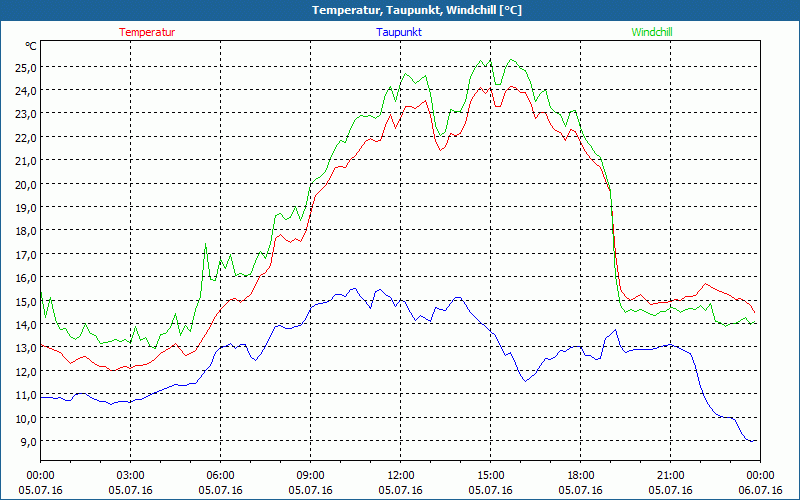The width and height of the screenshot is (800, 500).
Task: Click the 15:00 time axis label
Action: coord(490,476)
